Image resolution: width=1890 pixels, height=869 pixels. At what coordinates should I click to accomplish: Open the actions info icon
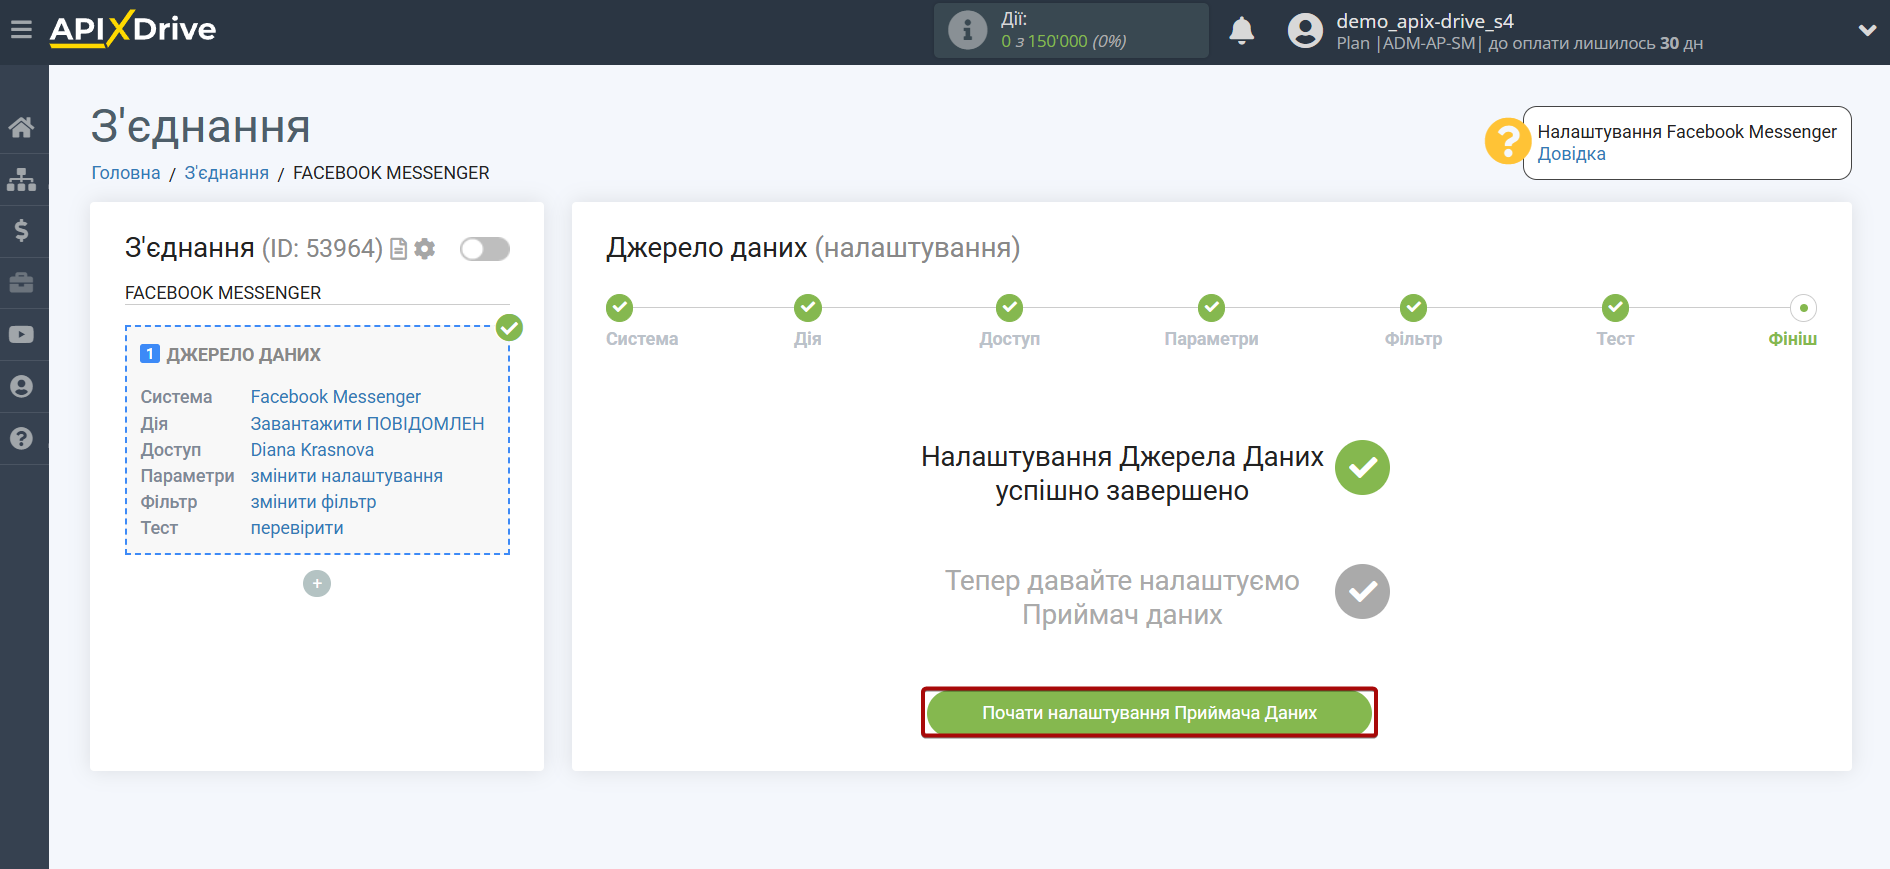tap(967, 30)
